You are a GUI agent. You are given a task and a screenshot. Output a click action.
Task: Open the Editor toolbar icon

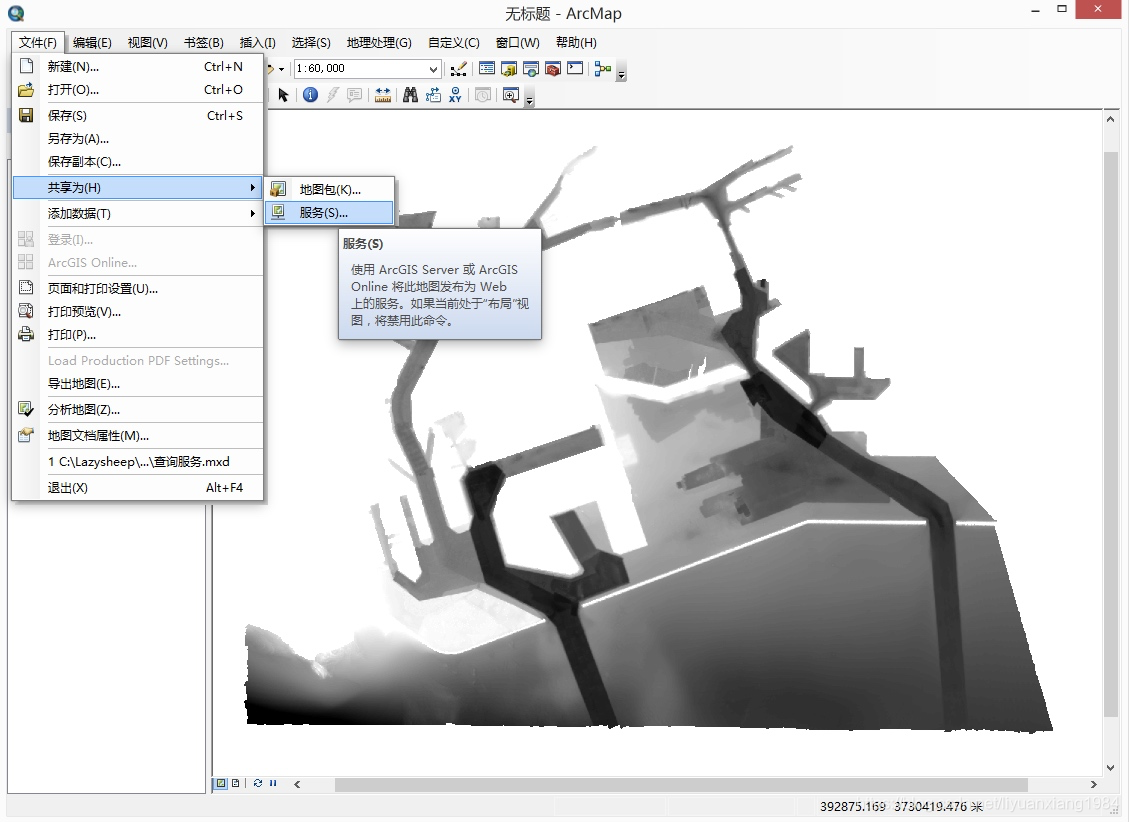(x=459, y=69)
